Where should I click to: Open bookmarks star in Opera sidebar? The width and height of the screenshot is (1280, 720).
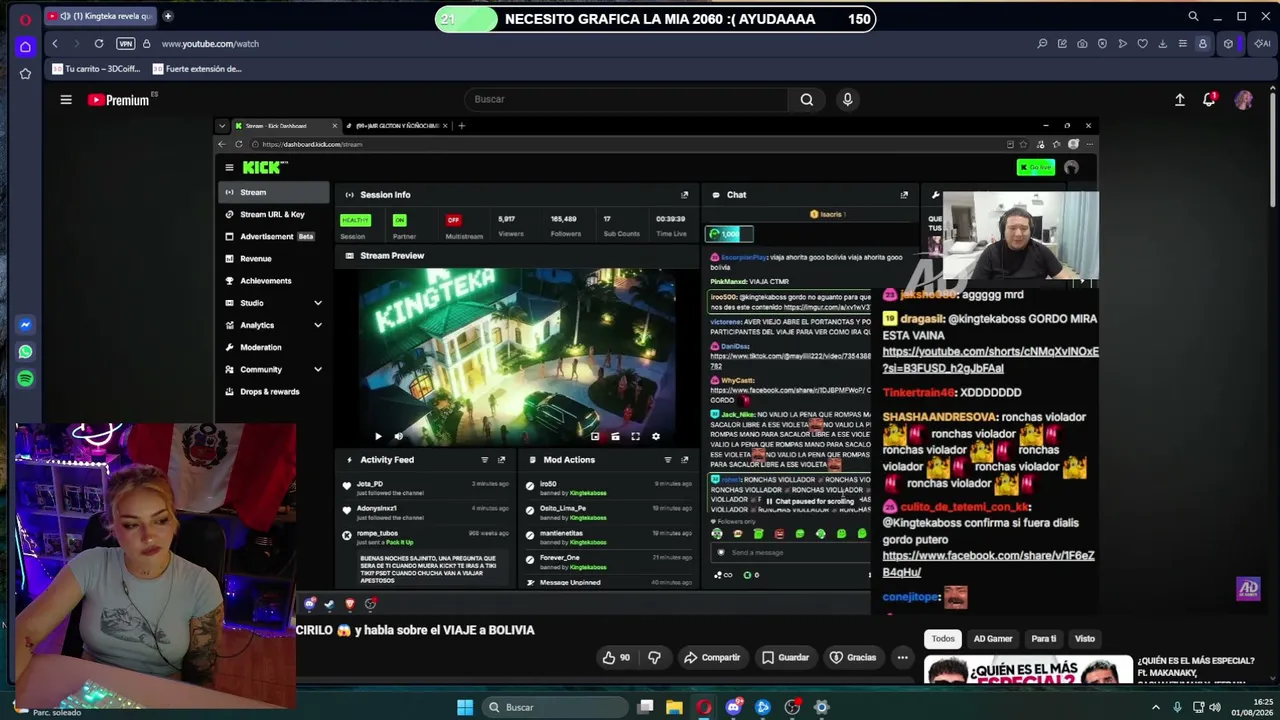[25, 73]
